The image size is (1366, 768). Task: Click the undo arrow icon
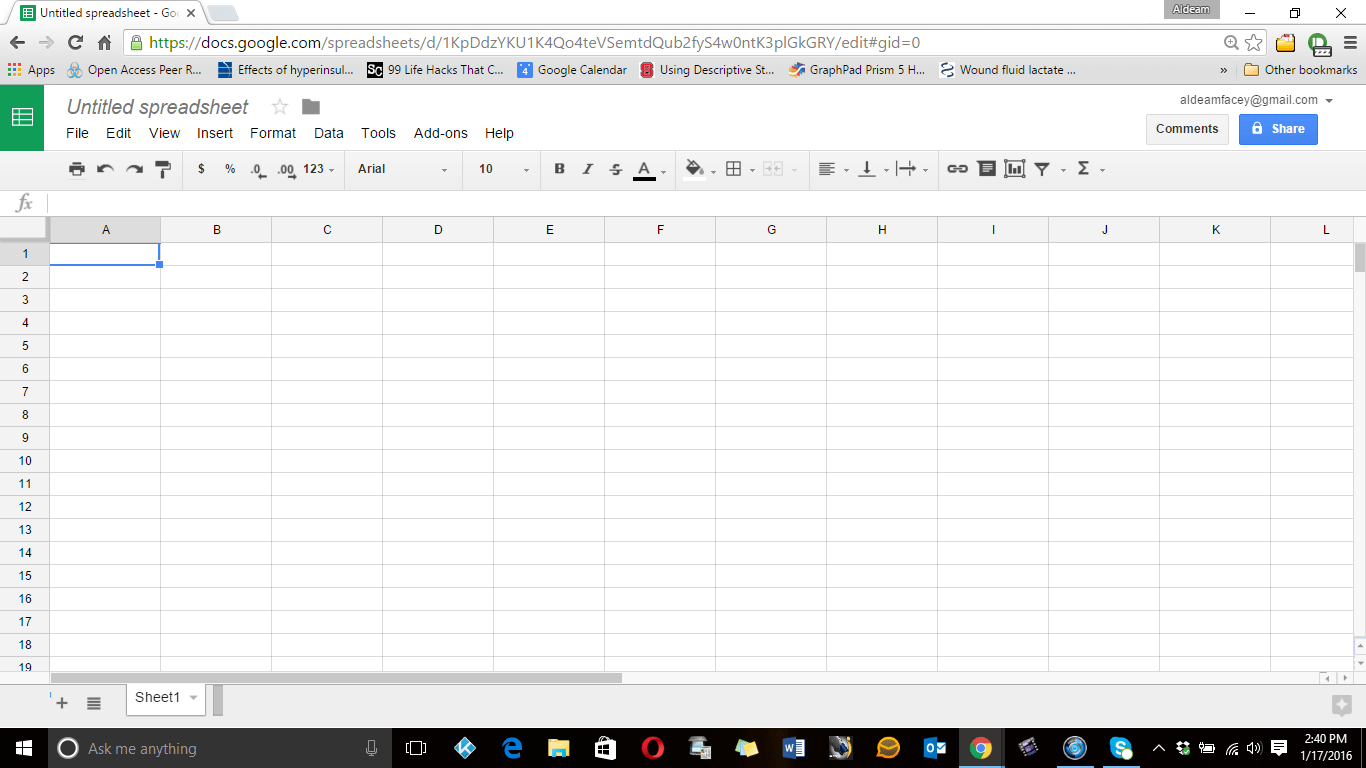(x=105, y=169)
